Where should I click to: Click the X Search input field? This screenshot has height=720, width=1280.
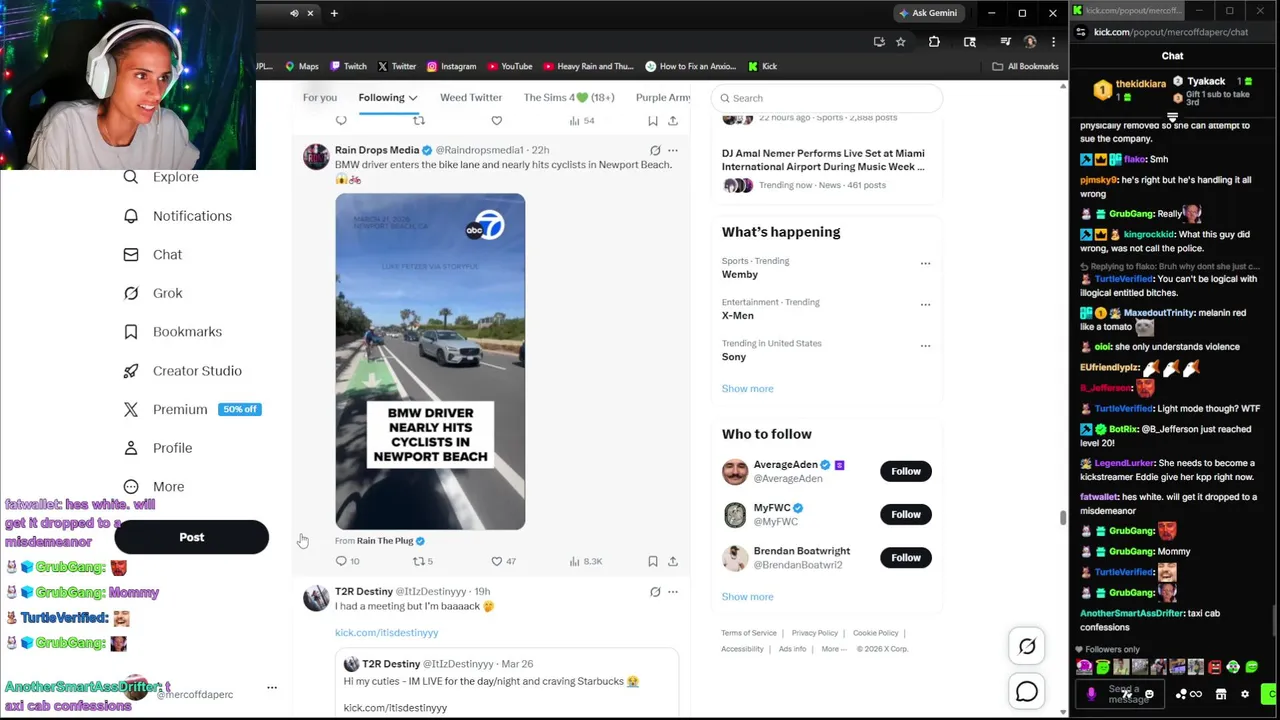pos(828,98)
